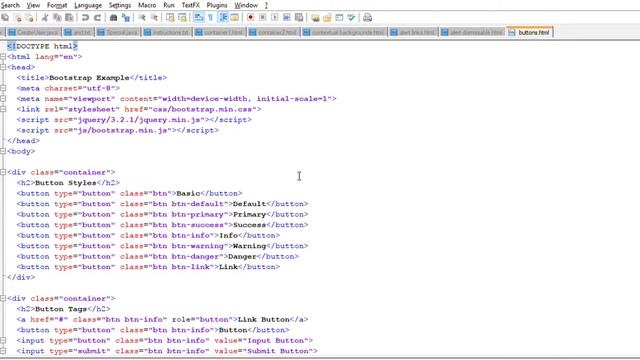The image size is (640, 360).
Task: Click the Cut scissors icon
Action: click(x=45, y=18)
